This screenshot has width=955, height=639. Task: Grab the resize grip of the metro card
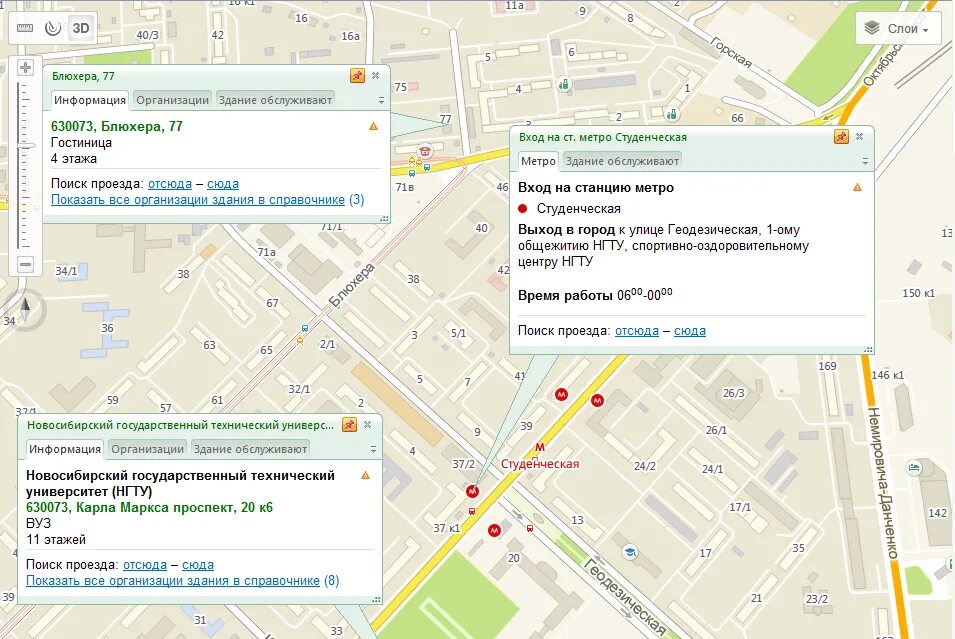869,349
